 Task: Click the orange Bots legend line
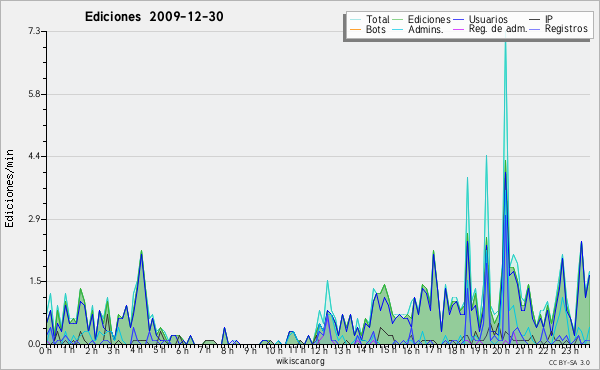point(356,29)
